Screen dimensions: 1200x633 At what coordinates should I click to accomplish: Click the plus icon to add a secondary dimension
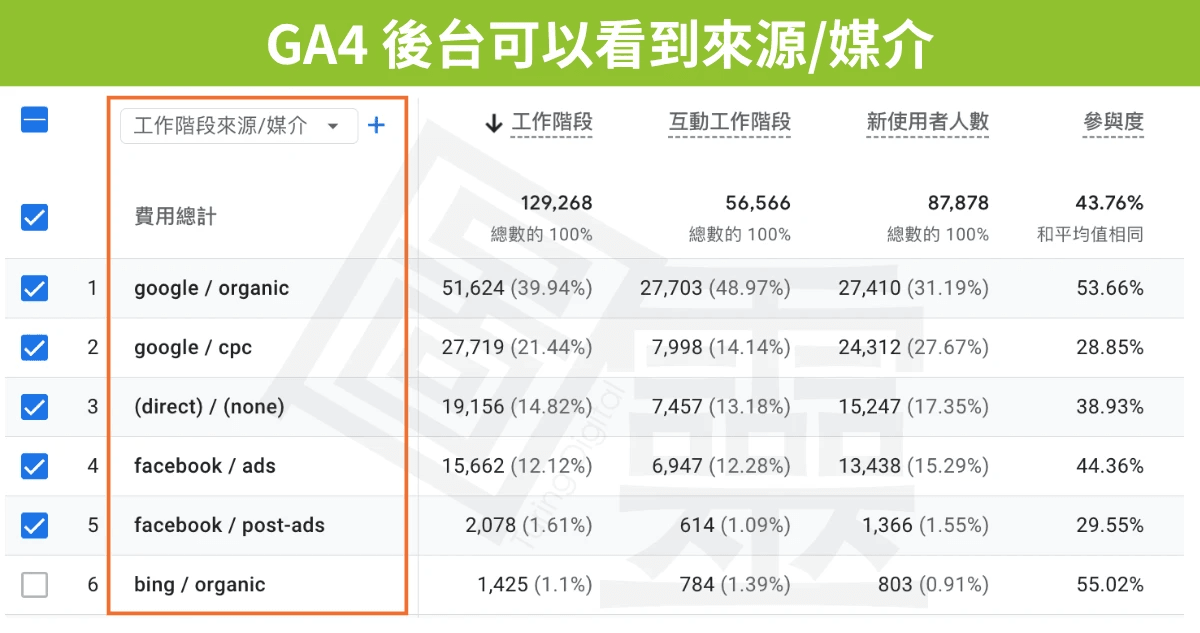377,125
